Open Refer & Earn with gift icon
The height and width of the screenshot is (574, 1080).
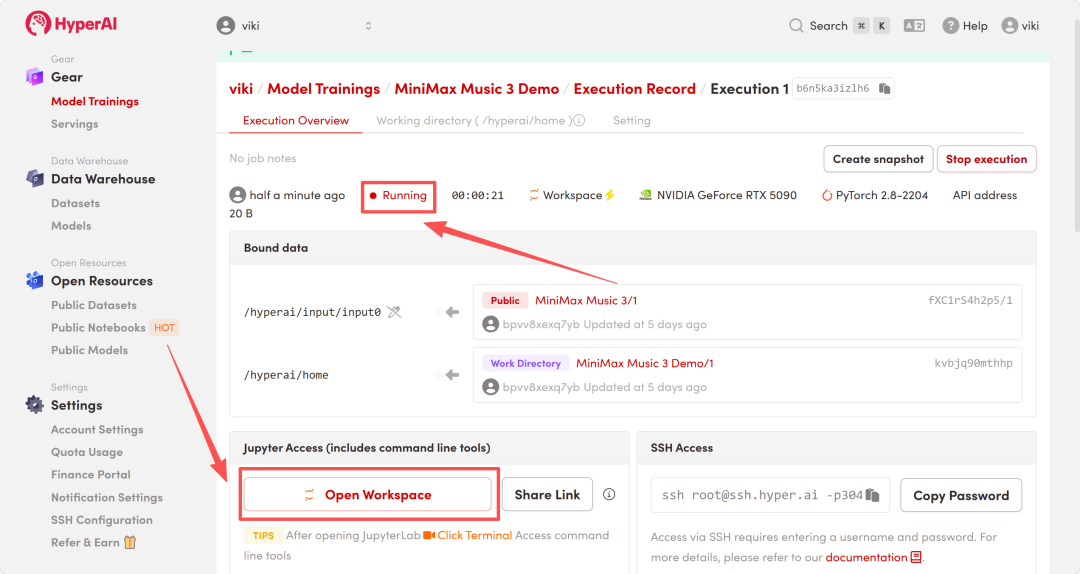94,542
